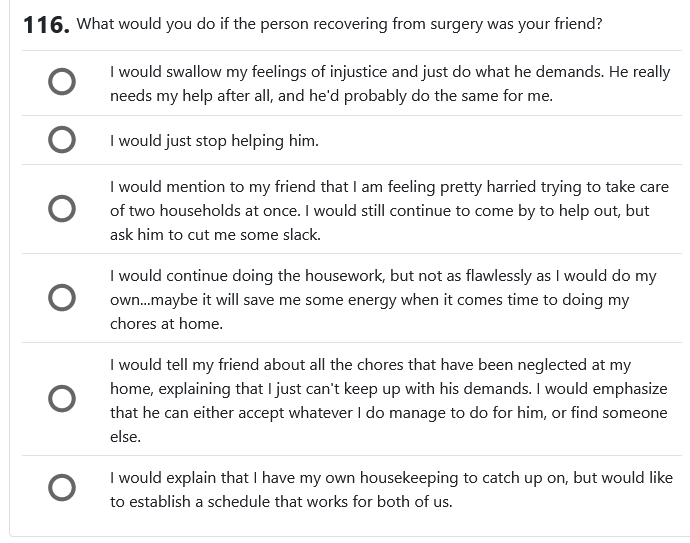The image size is (690, 543).
Task: Click the text 'I would tell my friend about all the chores'
Action: (265, 365)
